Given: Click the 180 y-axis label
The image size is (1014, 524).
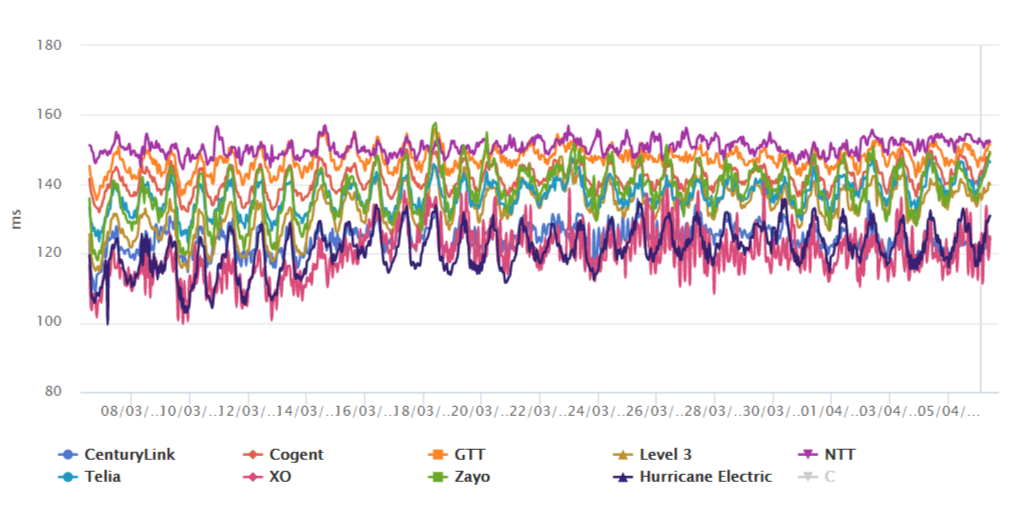Looking at the screenshot, I should tap(49, 45).
